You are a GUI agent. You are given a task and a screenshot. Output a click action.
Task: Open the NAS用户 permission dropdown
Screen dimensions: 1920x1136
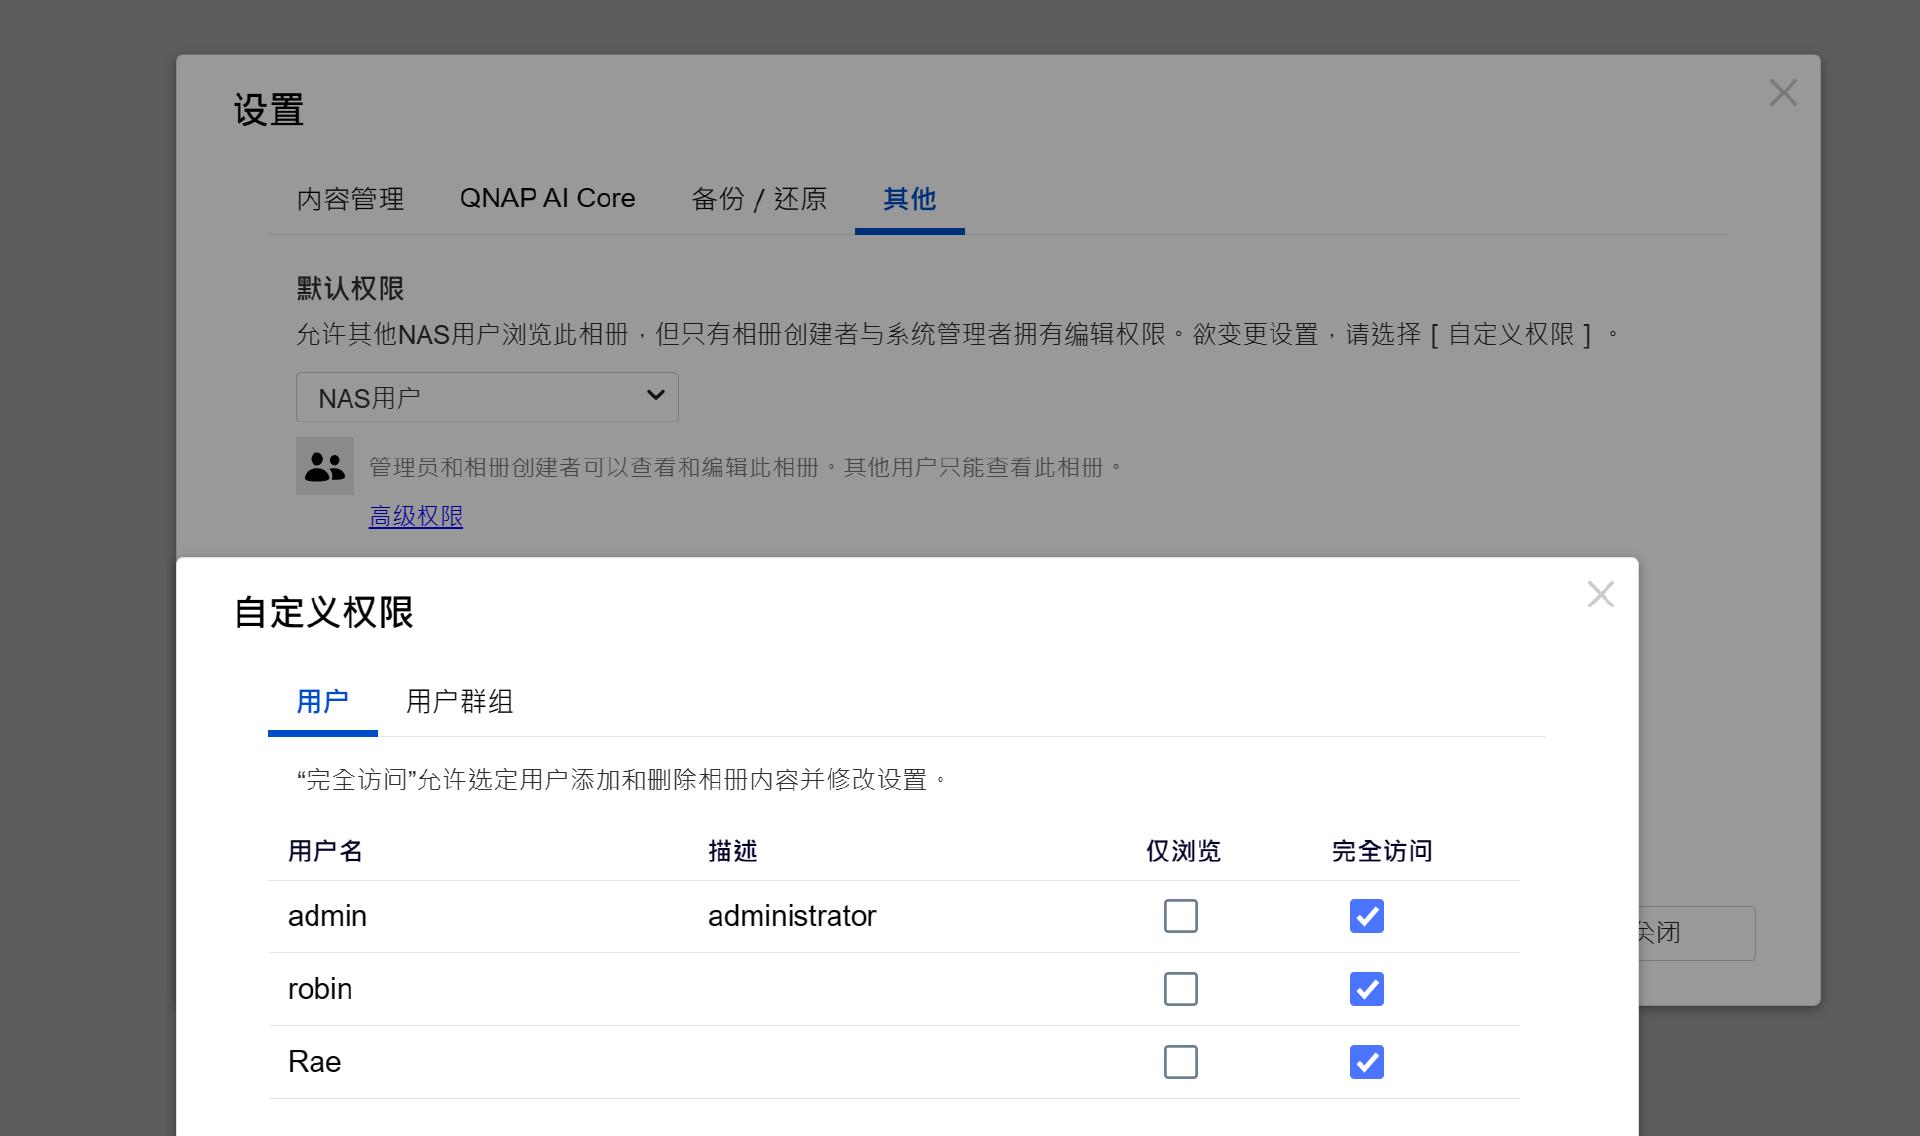(487, 397)
